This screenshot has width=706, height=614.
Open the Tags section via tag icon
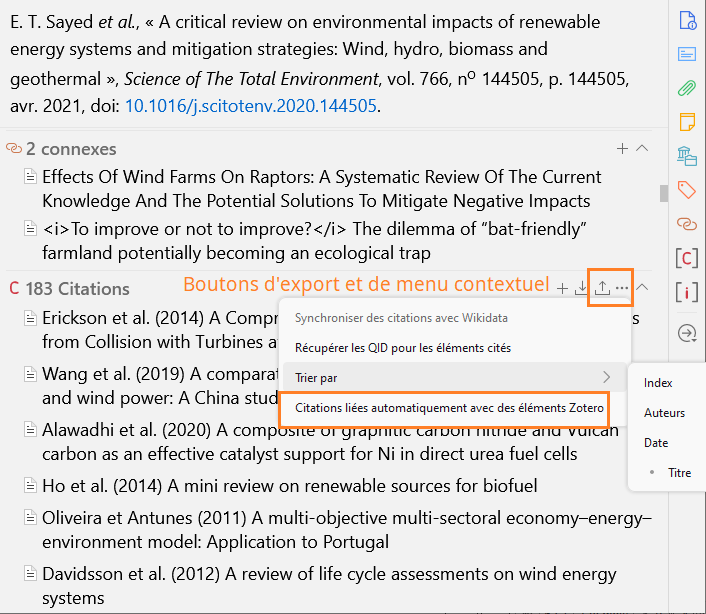pos(687,189)
